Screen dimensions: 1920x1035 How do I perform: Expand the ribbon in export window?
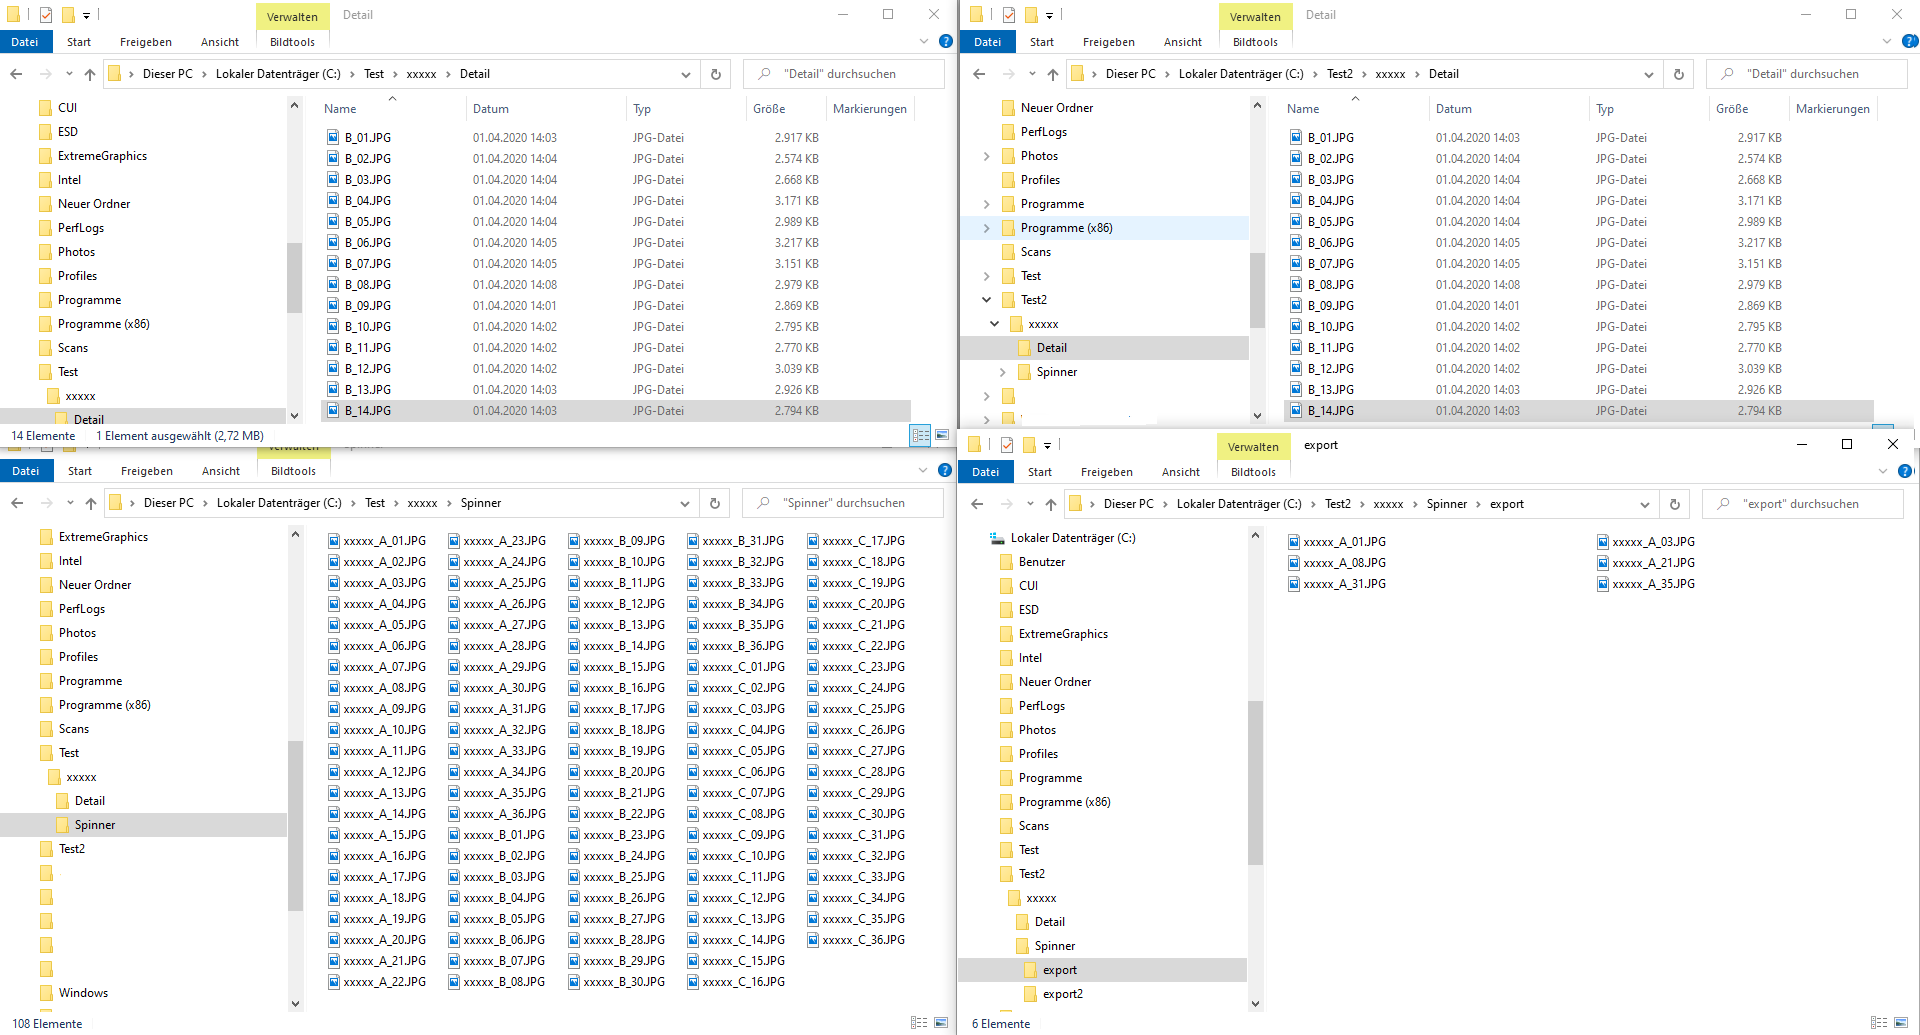pos(1883,472)
